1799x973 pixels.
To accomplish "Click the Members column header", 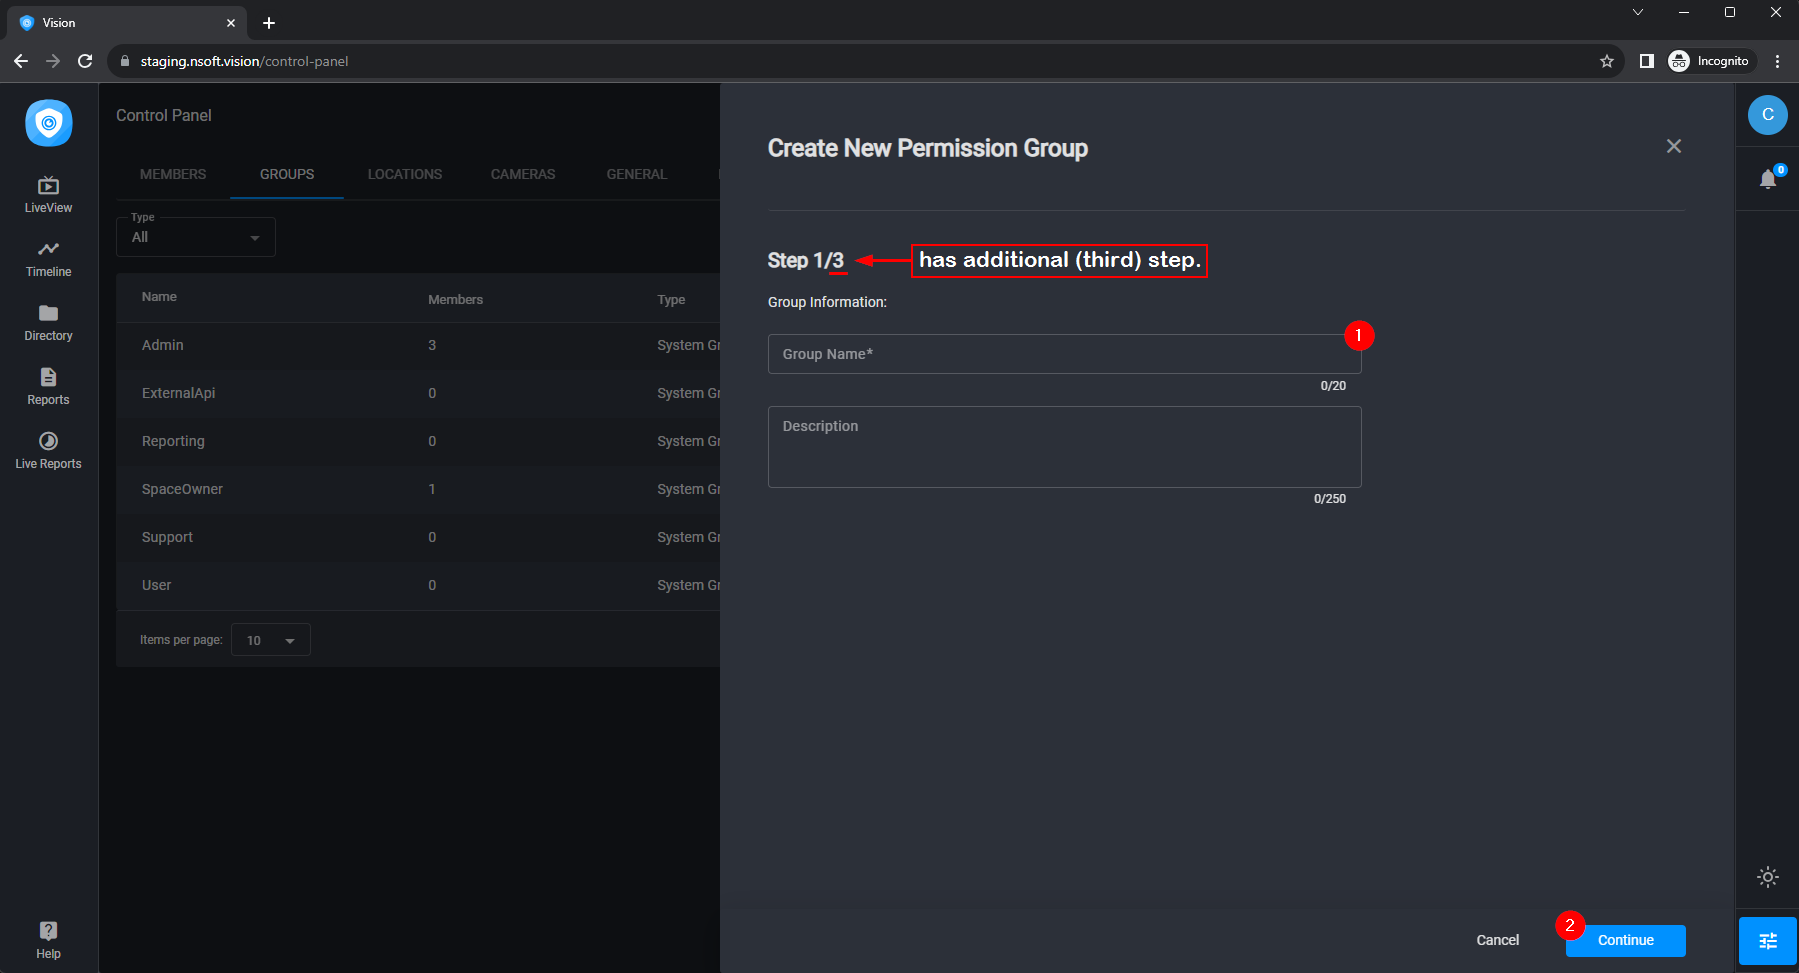I will (x=455, y=300).
